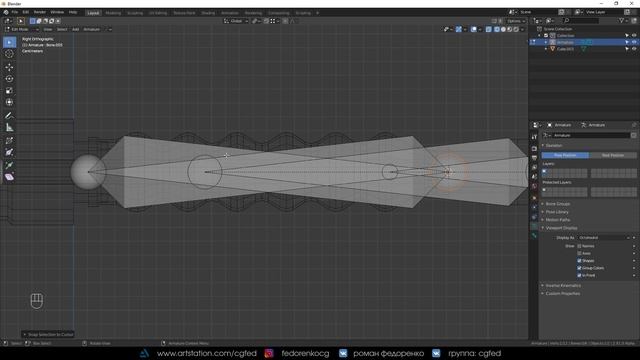Pin the properties editor context
Image resolution: width=640 pixels, height=360 pixels.
coord(634,125)
